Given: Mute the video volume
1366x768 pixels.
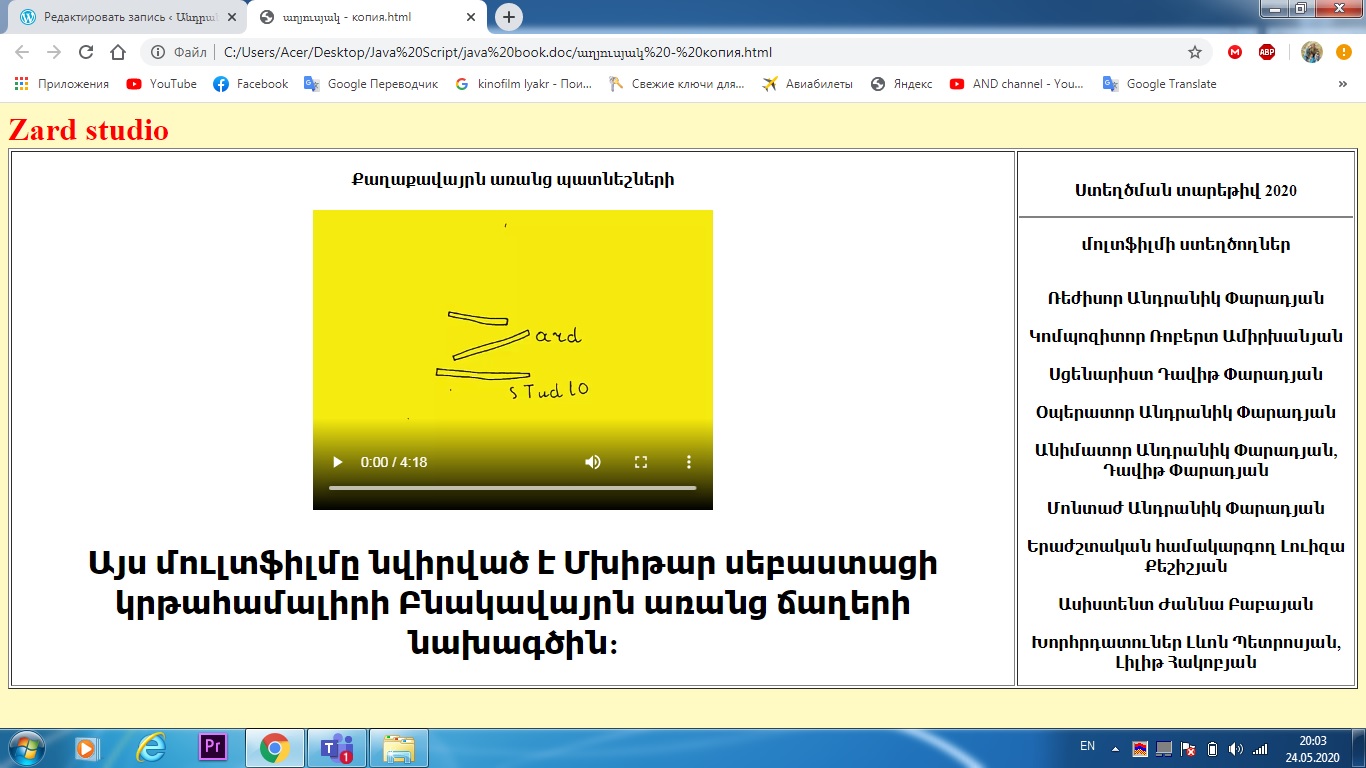Looking at the screenshot, I should pyautogui.click(x=593, y=462).
